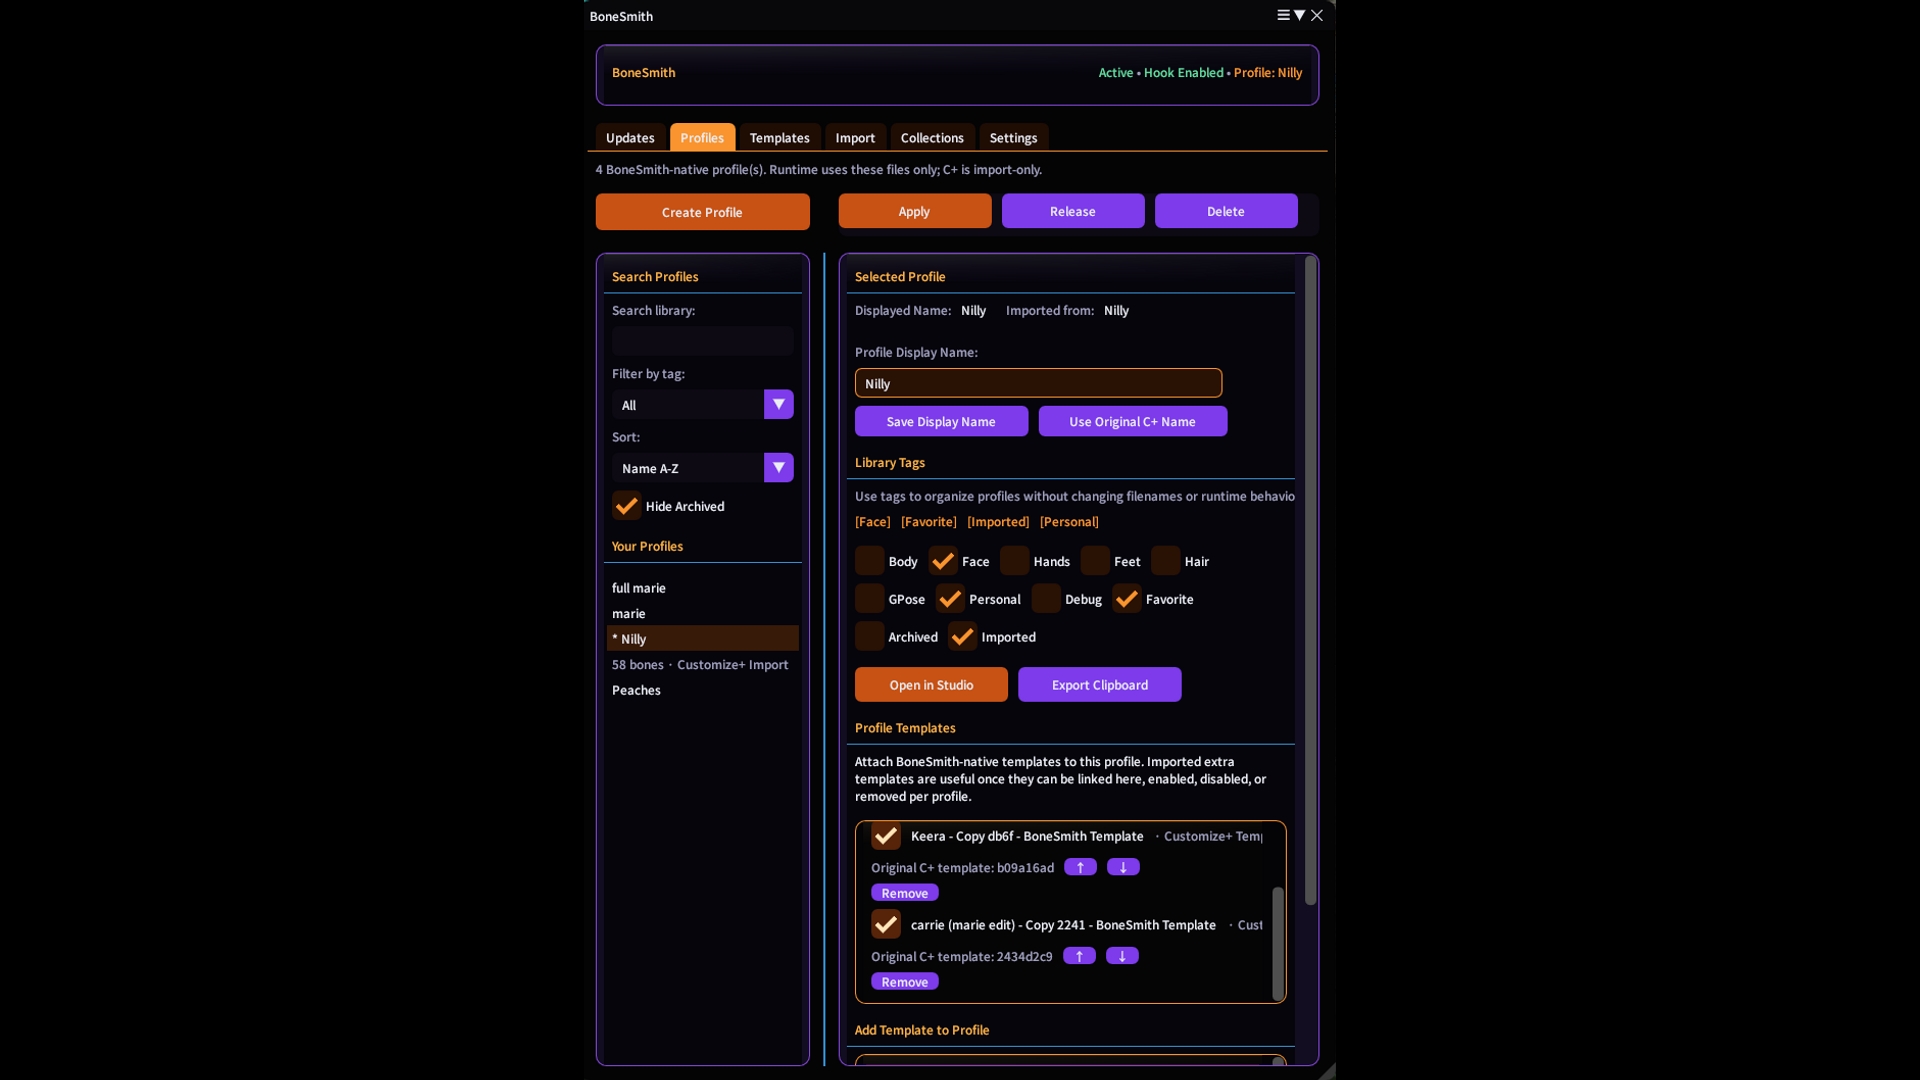
Task: Delete the selected profile
Action: (x=1226, y=211)
